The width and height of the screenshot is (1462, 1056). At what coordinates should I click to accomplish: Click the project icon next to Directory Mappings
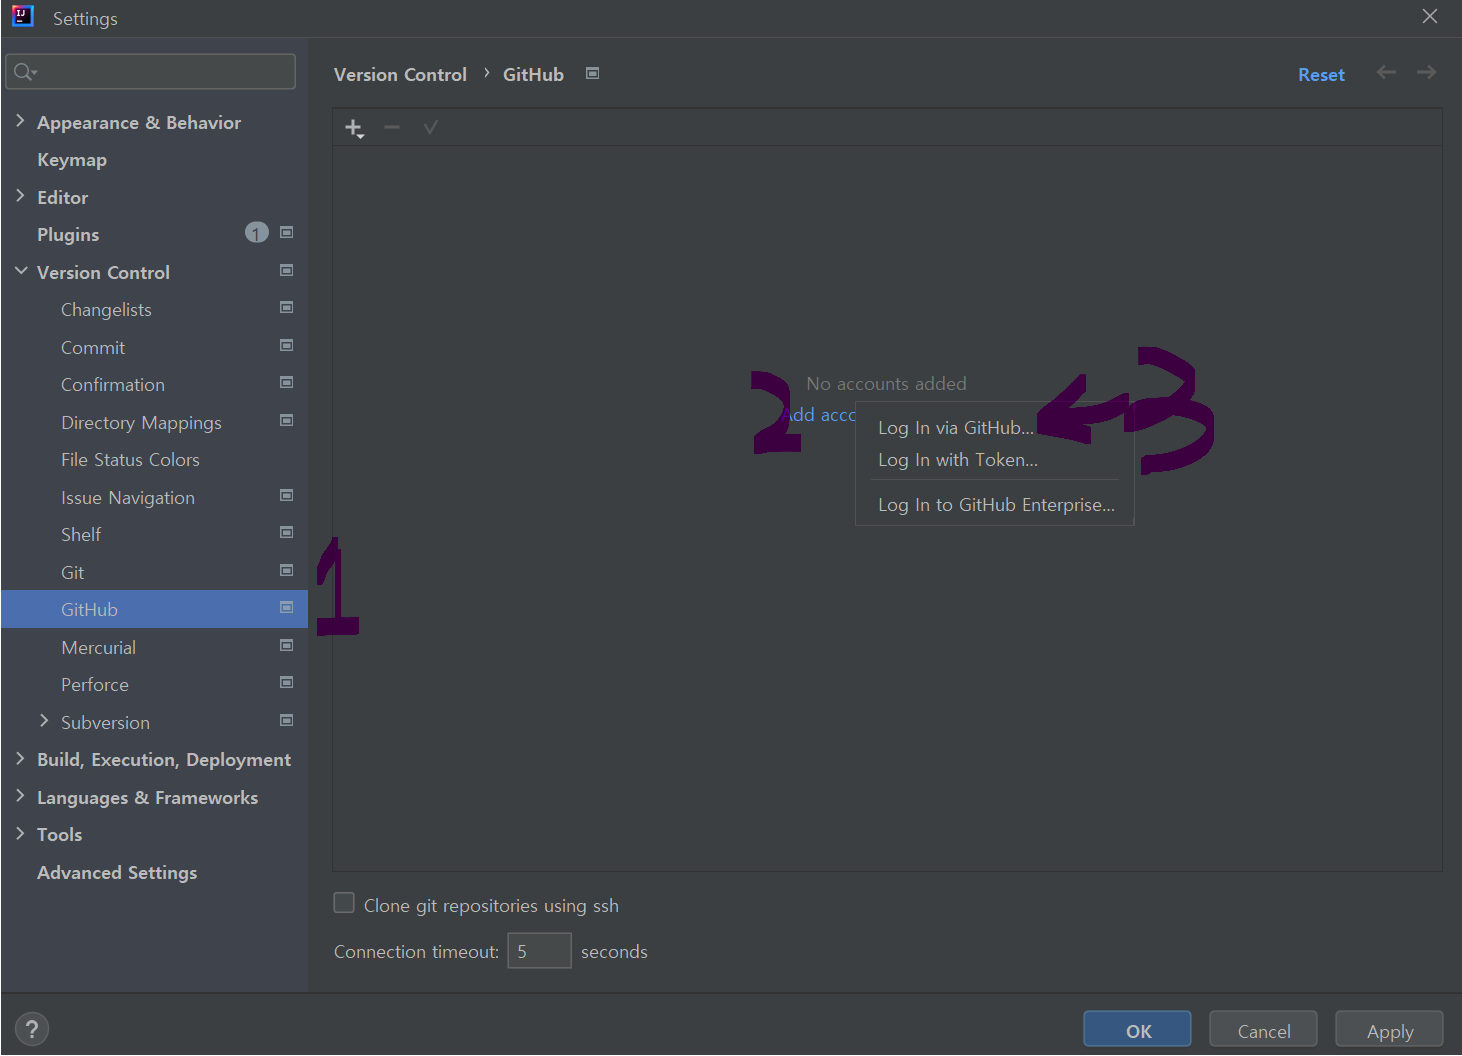(x=287, y=420)
